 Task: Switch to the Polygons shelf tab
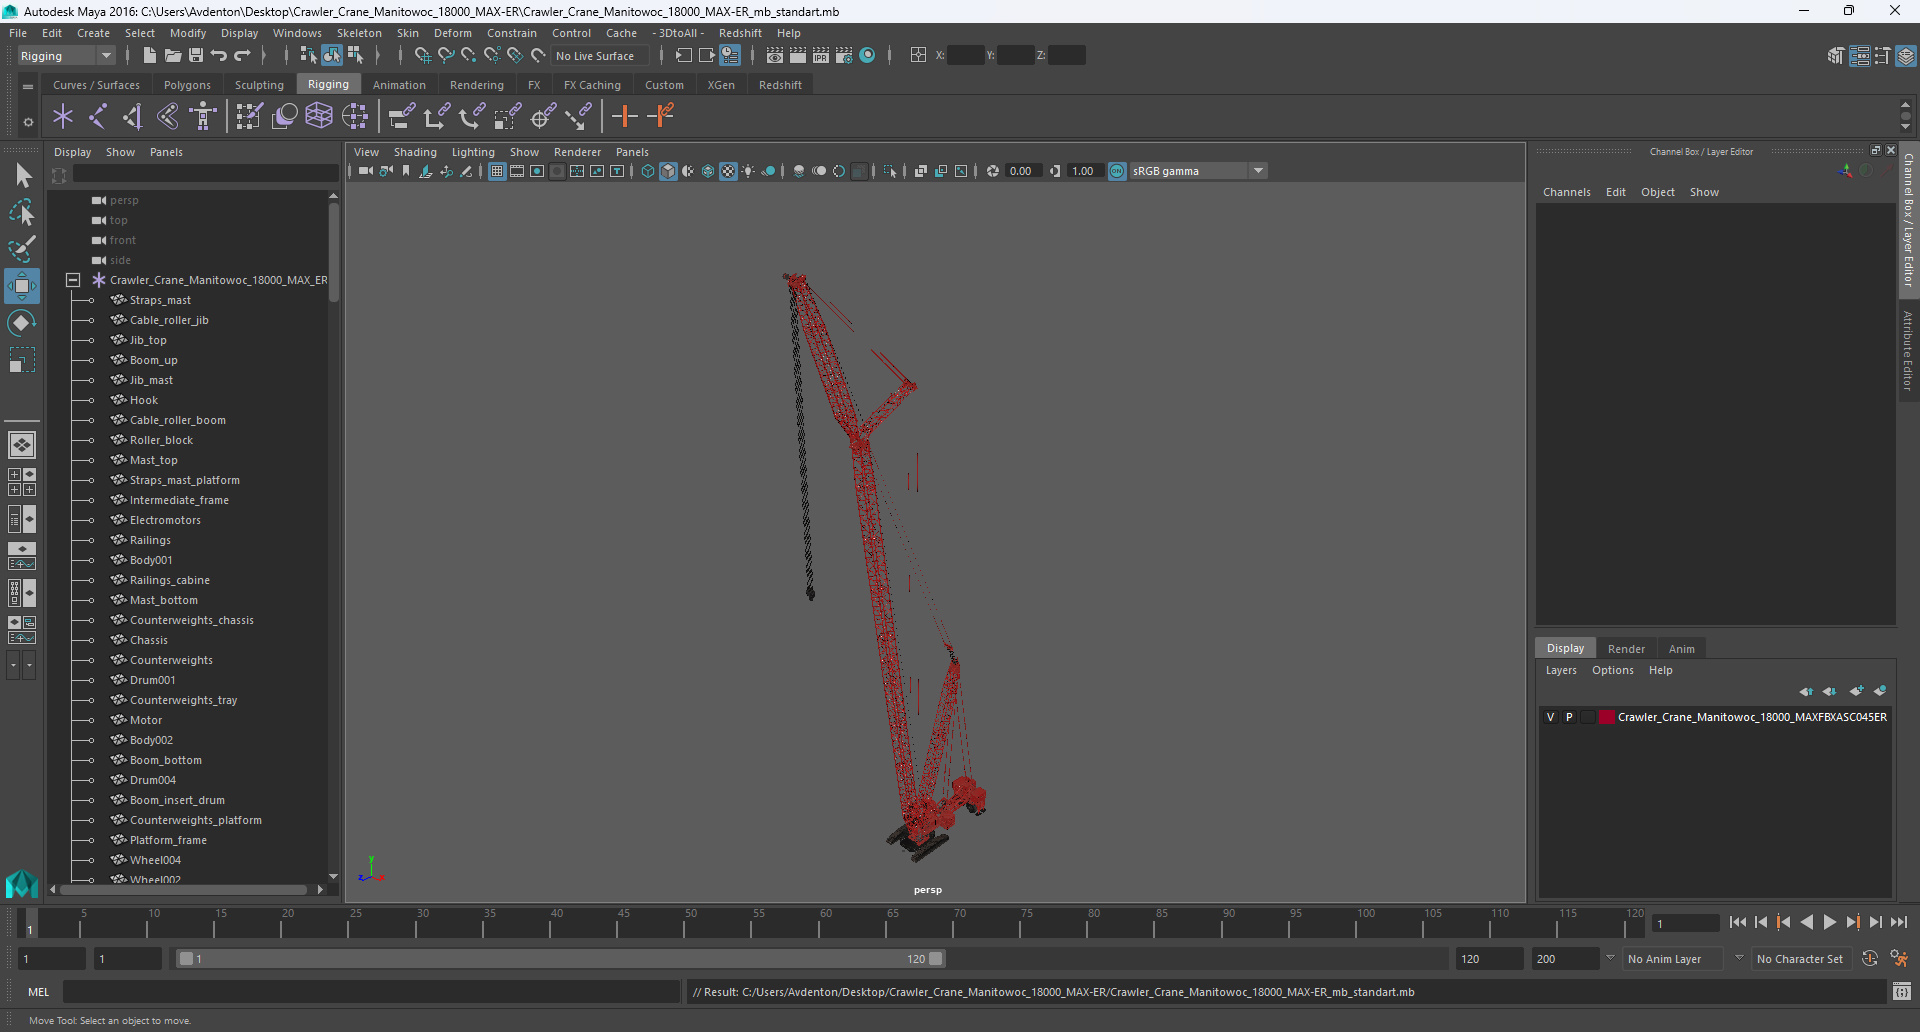(x=187, y=85)
